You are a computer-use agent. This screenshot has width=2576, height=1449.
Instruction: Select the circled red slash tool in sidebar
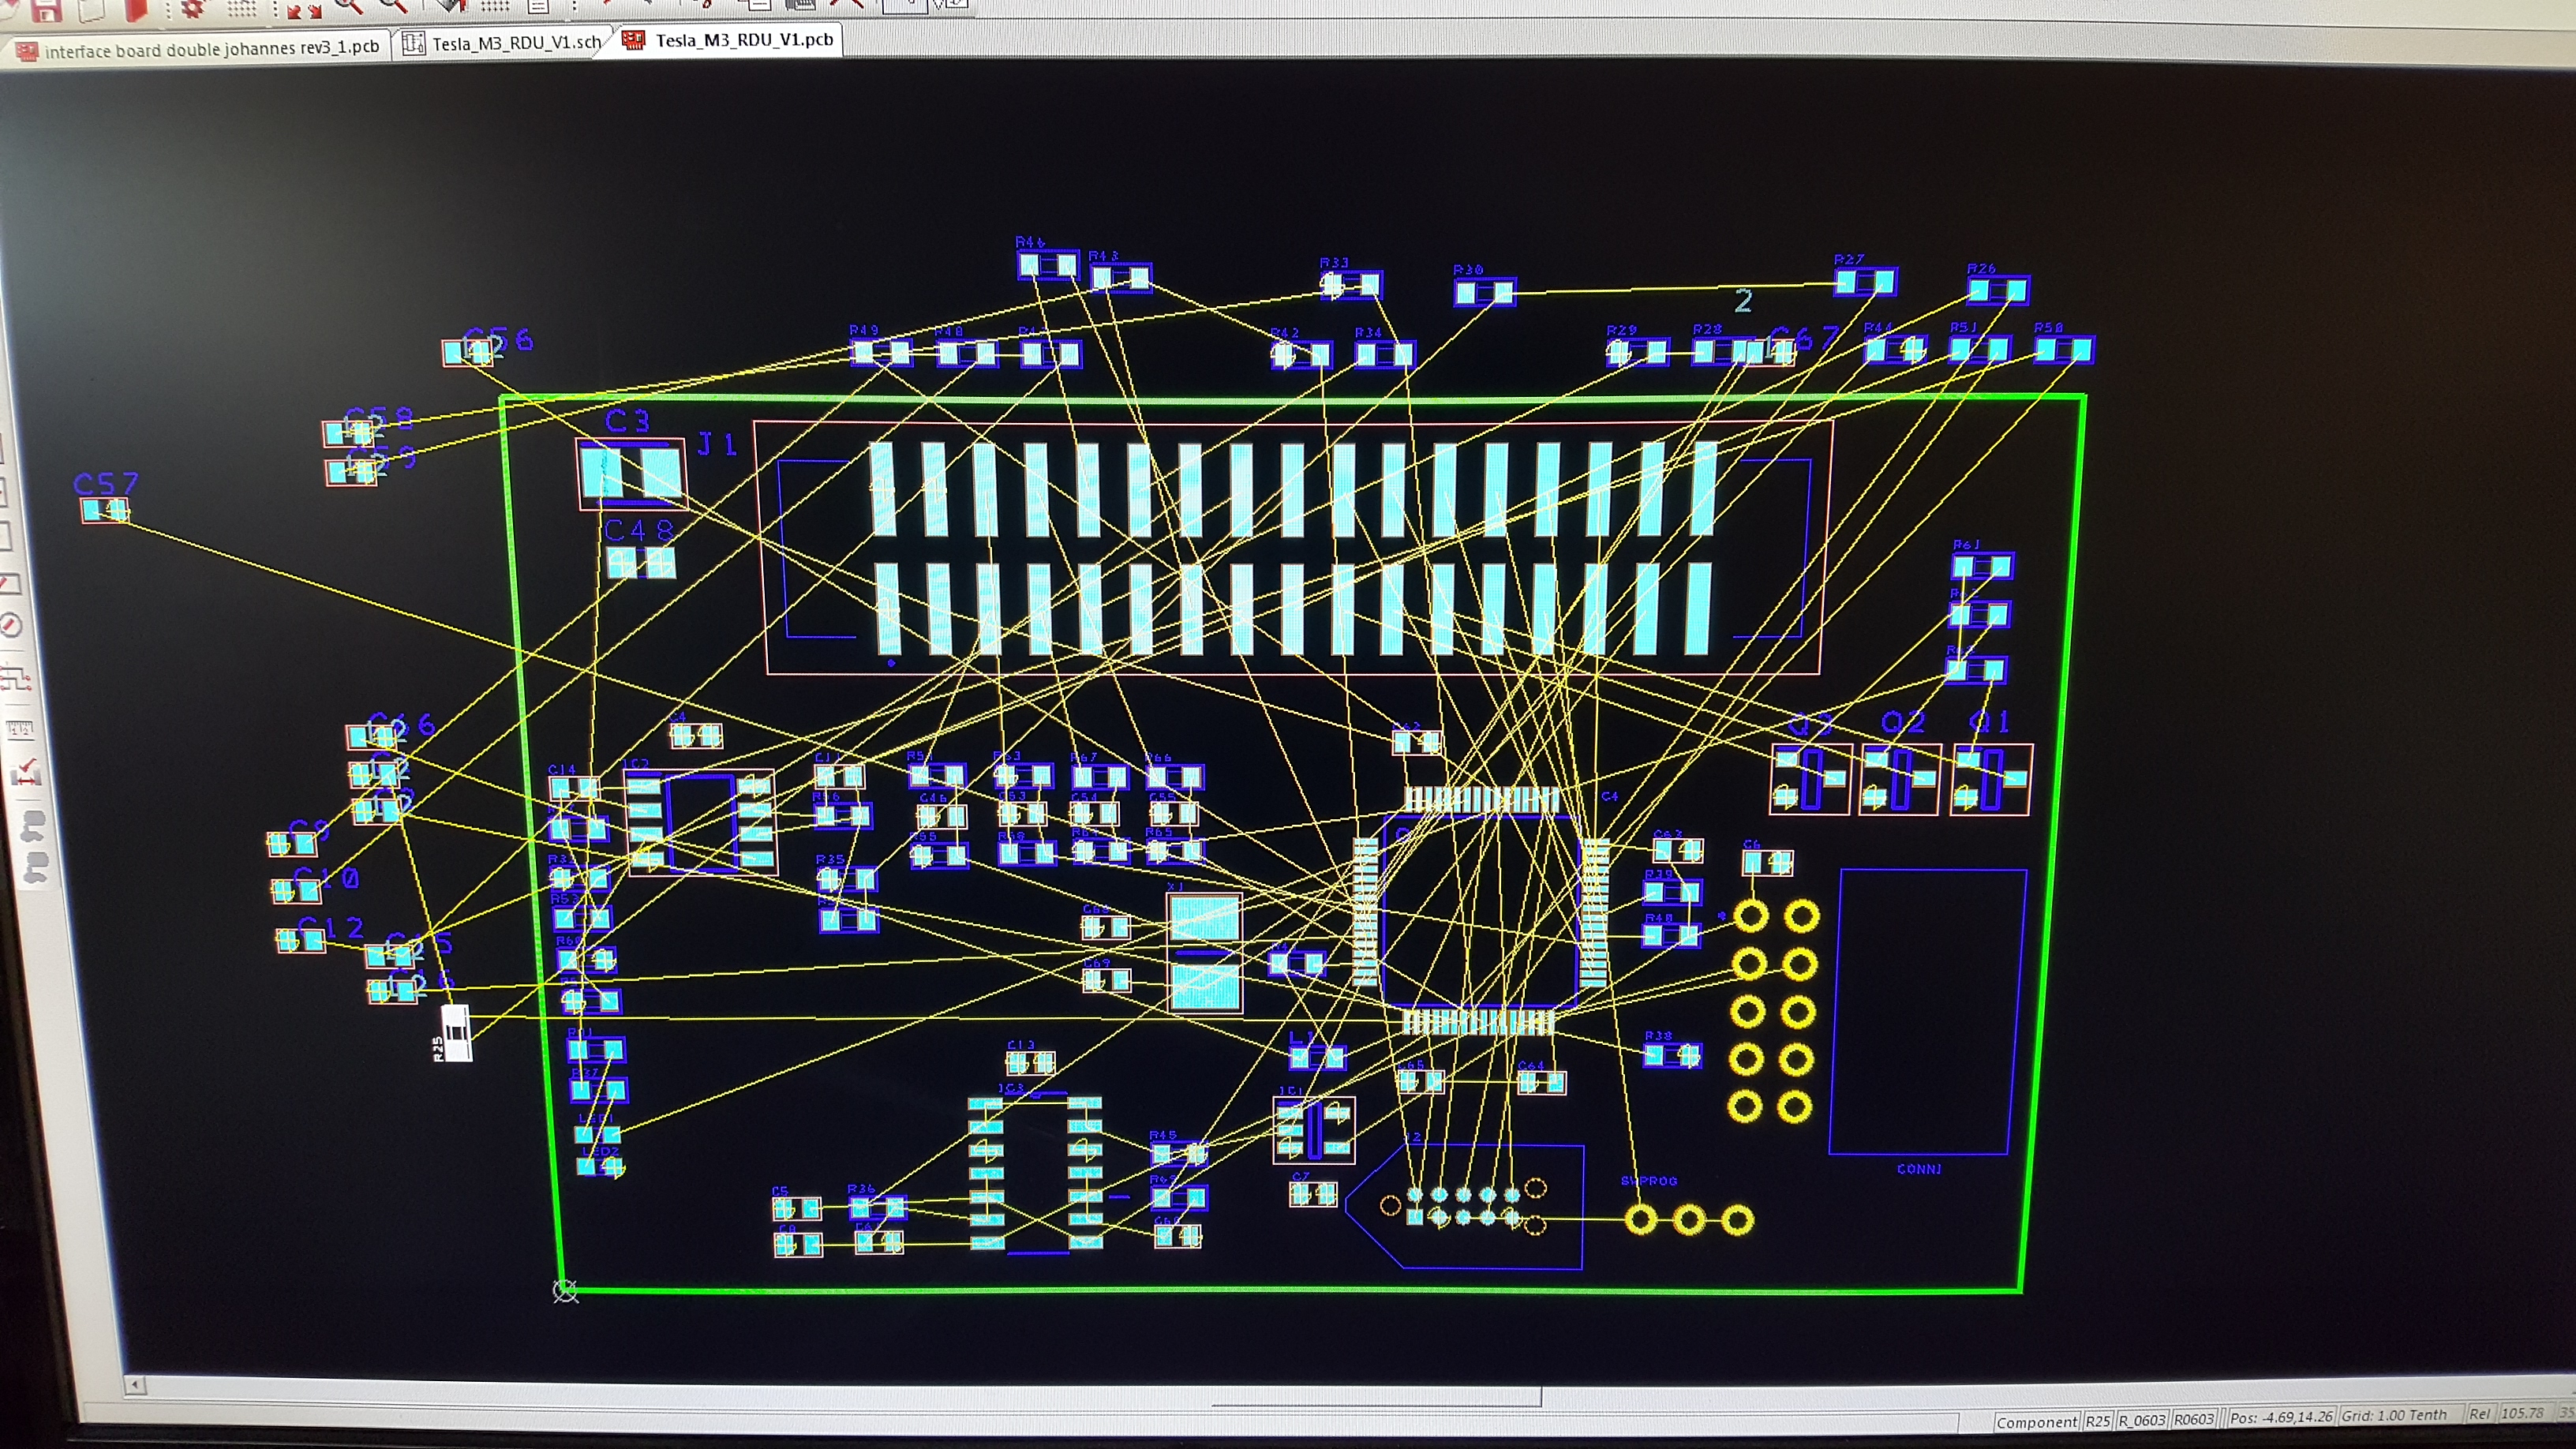11,626
